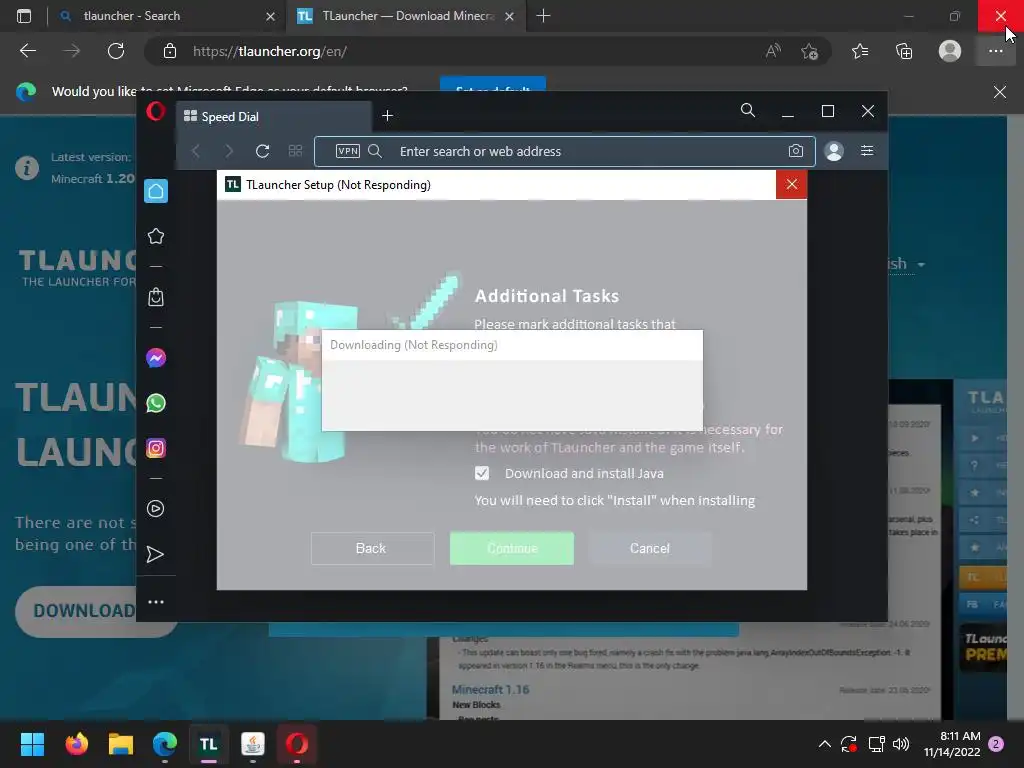Open Opera menu logo
This screenshot has height=768, width=1024.
tap(155, 112)
